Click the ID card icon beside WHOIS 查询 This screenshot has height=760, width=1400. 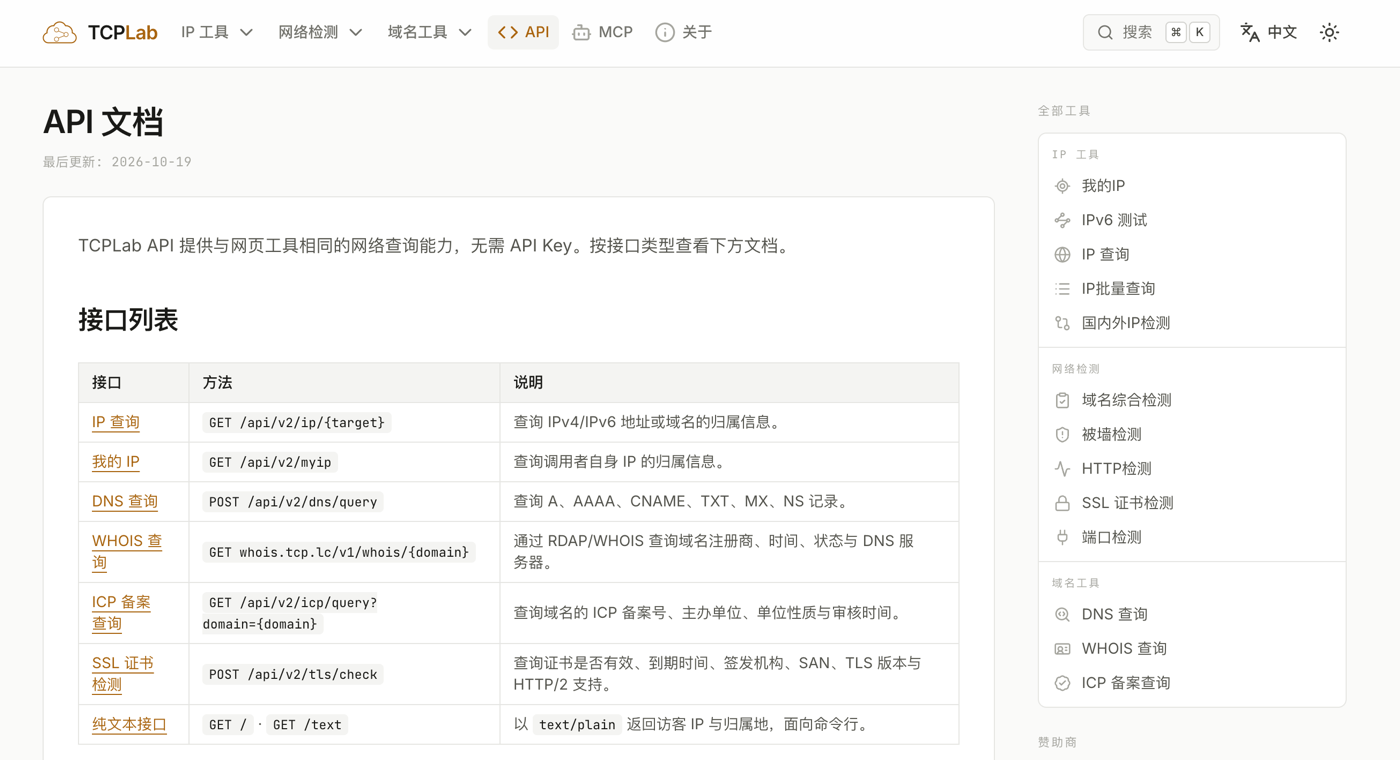pyautogui.click(x=1062, y=649)
